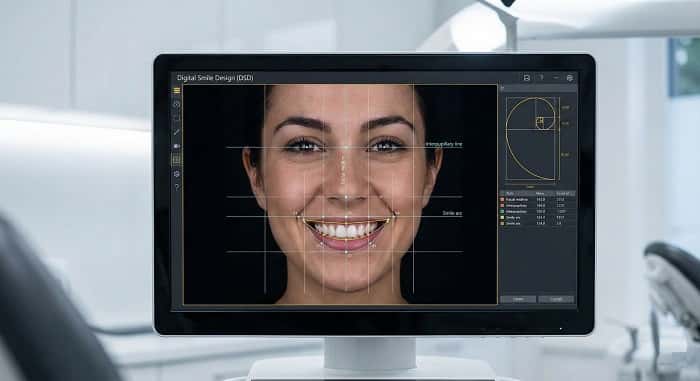
Task: Click the "Digital Smile Design (DSD)" title text
Action: point(215,78)
